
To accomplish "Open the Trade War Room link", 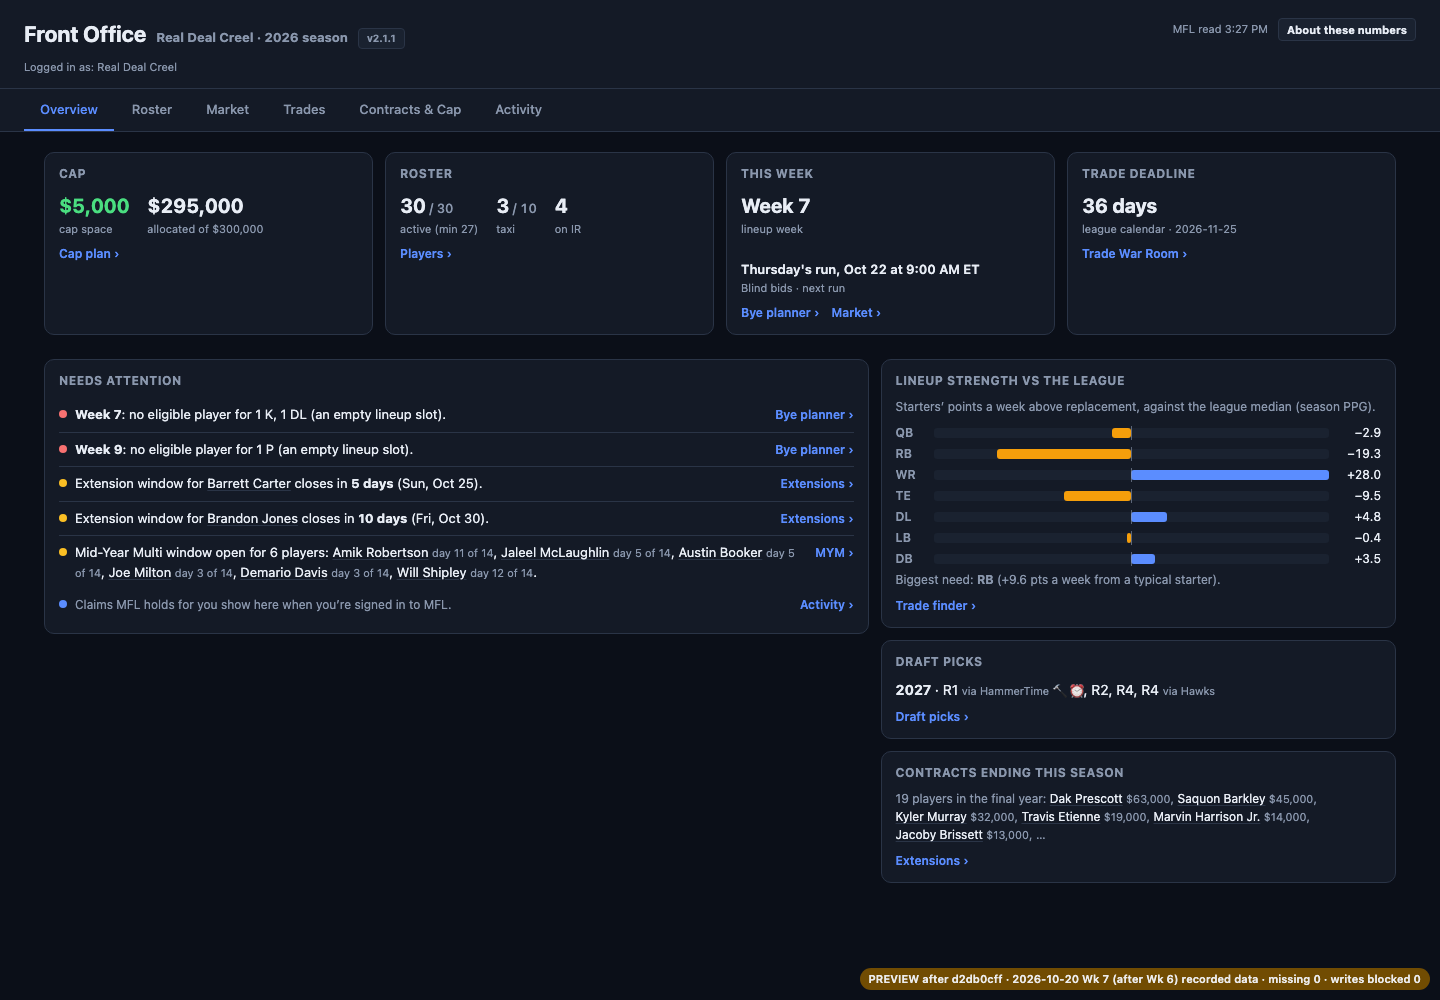I will 1134,254.
